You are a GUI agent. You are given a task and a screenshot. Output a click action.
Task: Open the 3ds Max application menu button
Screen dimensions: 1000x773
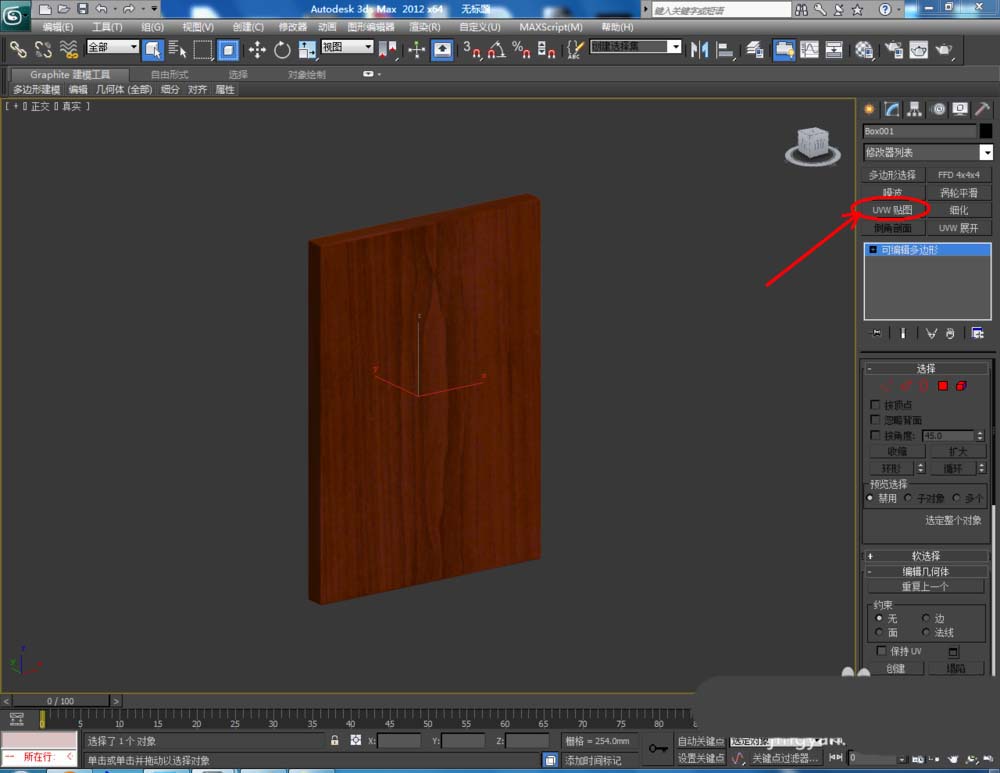tap(14, 15)
